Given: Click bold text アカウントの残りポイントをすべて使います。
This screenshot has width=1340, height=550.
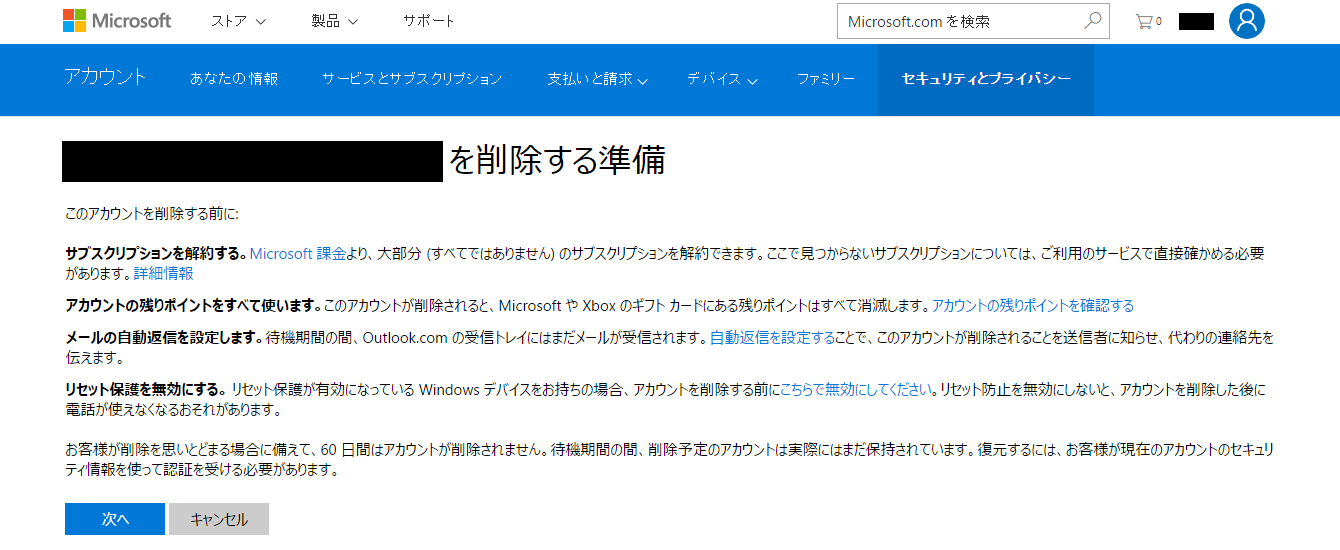Looking at the screenshot, I should tap(193, 306).
